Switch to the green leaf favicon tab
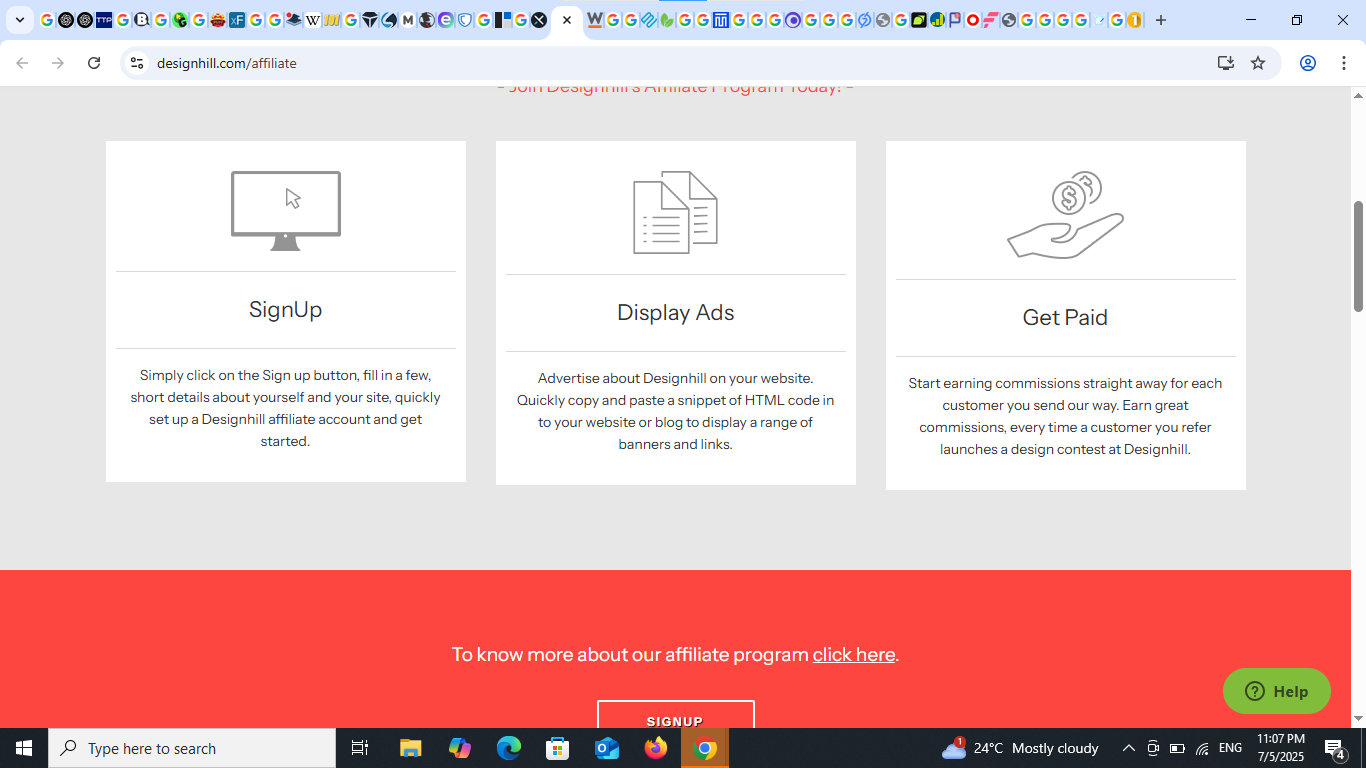 pyautogui.click(x=666, y=20)
